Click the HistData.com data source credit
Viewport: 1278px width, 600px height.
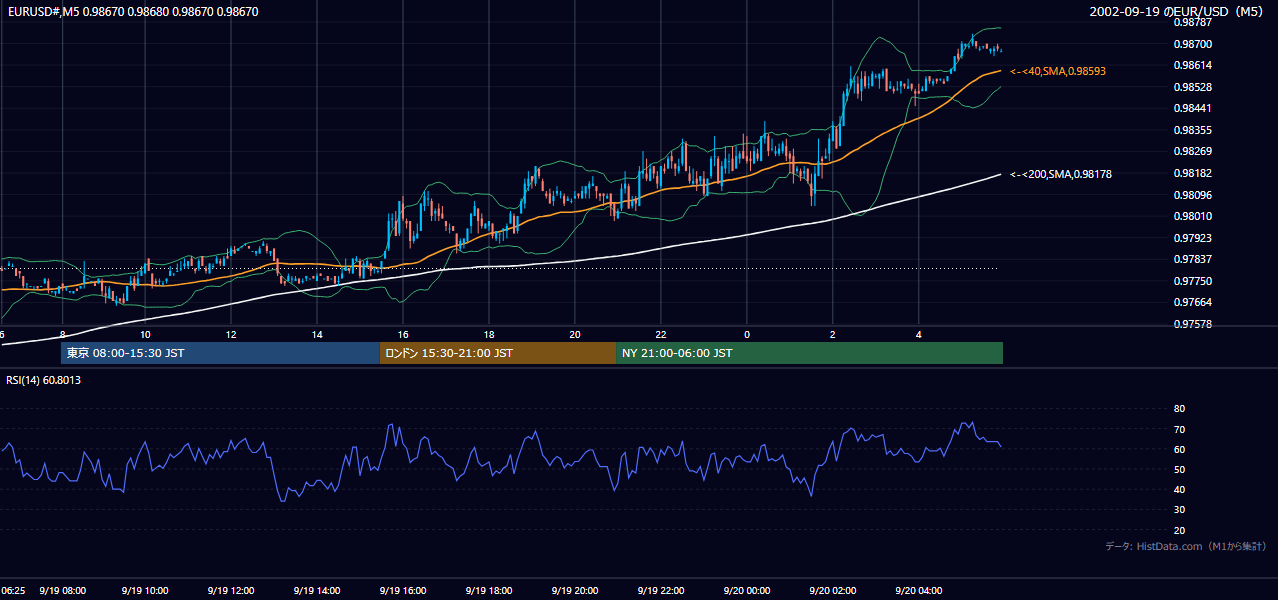(x=1186, y=546)
